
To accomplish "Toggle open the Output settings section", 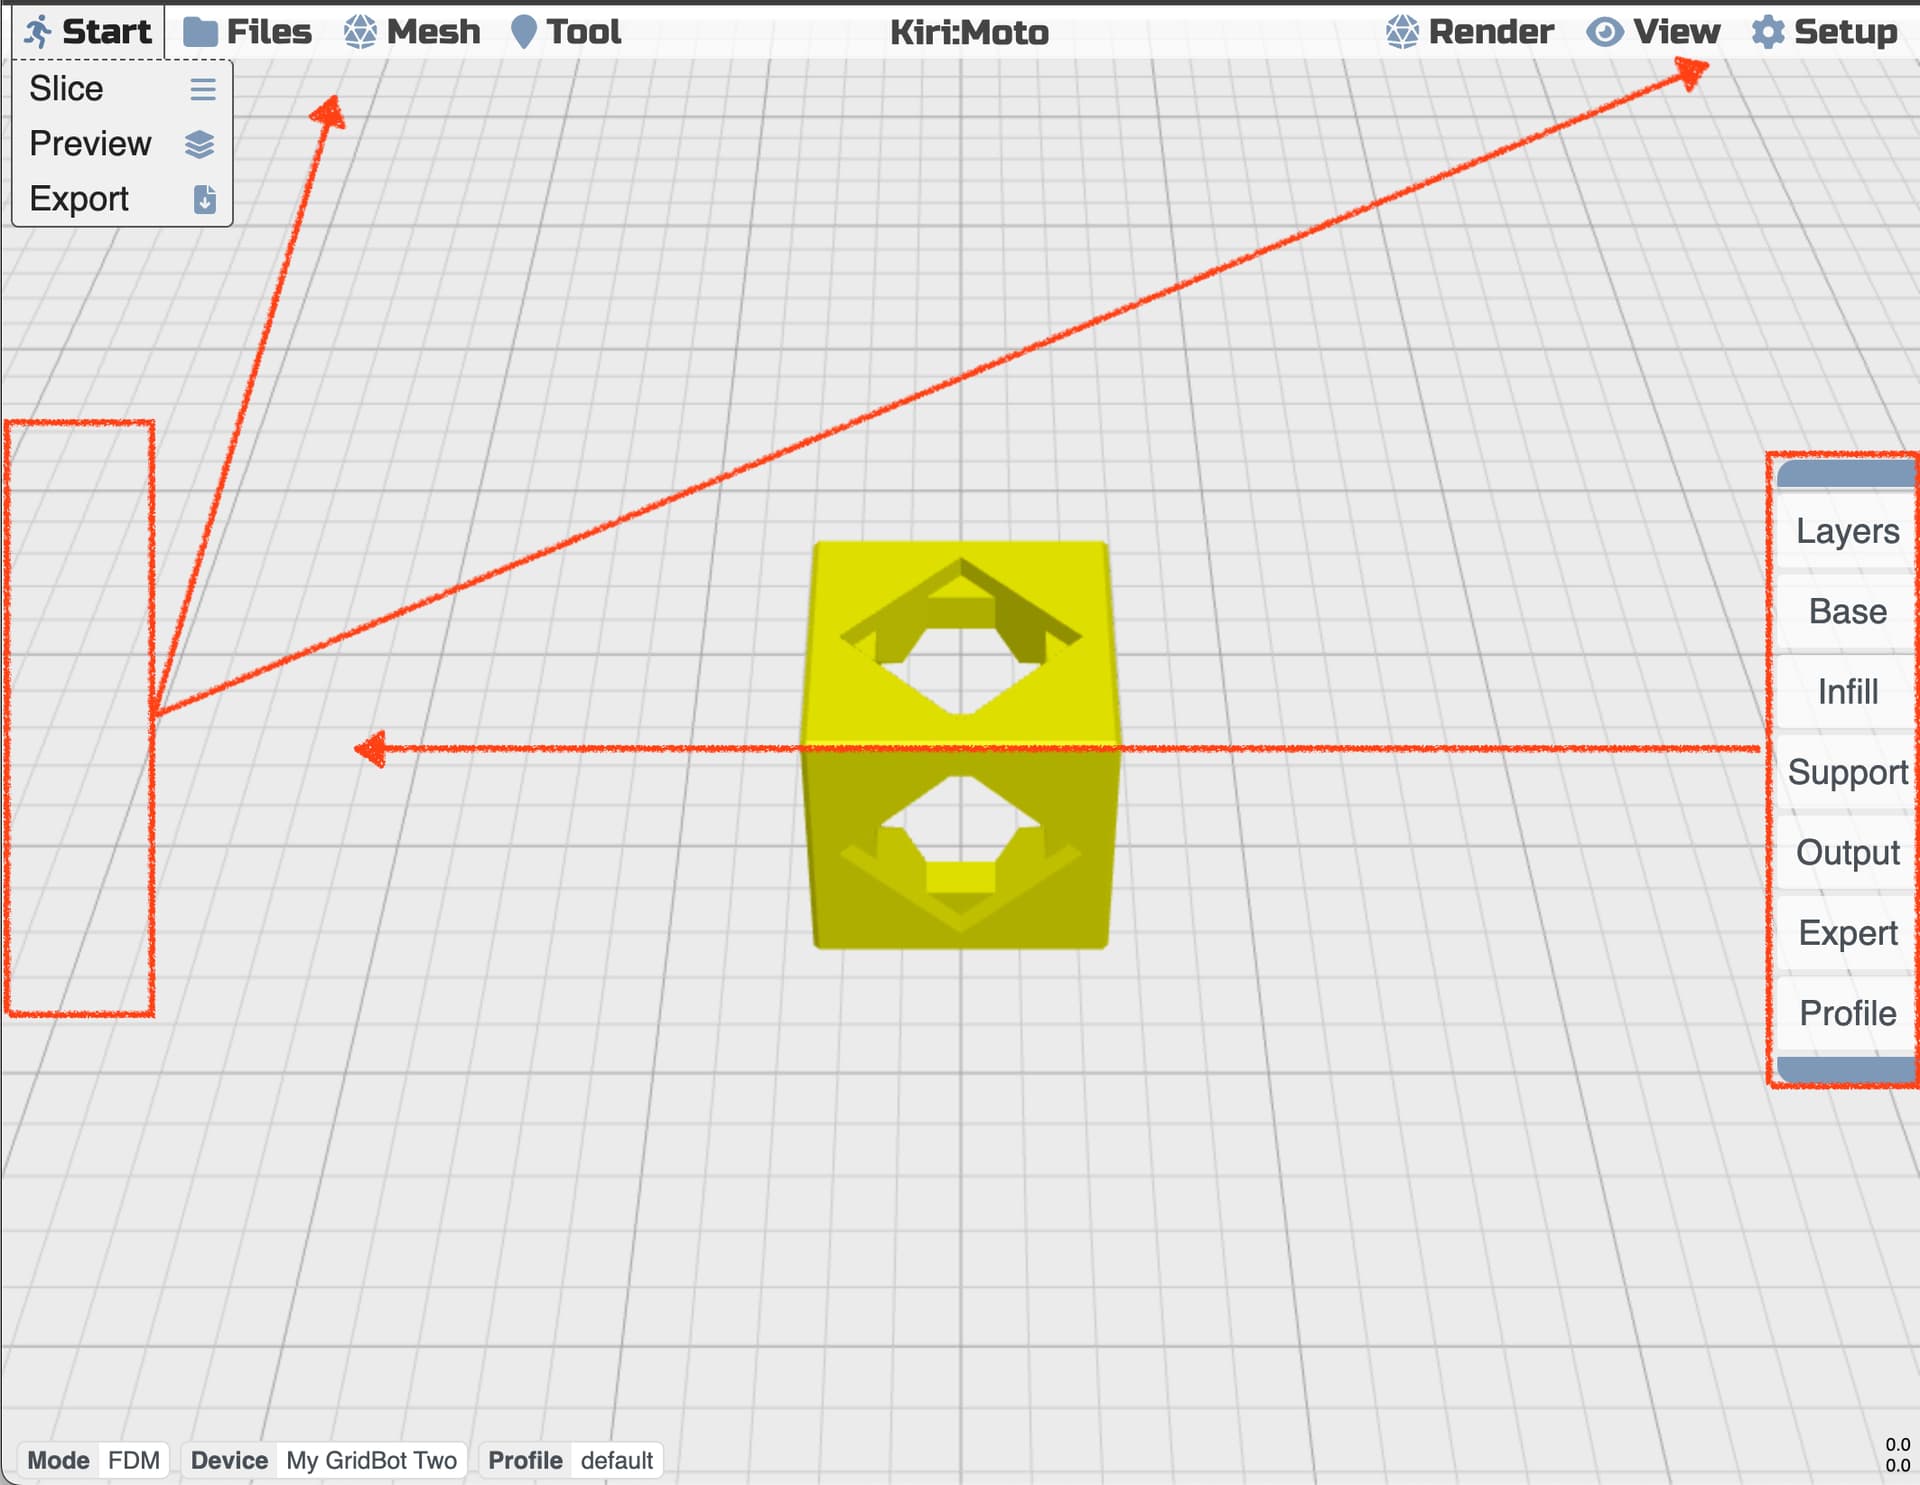I will [1846, 852].
